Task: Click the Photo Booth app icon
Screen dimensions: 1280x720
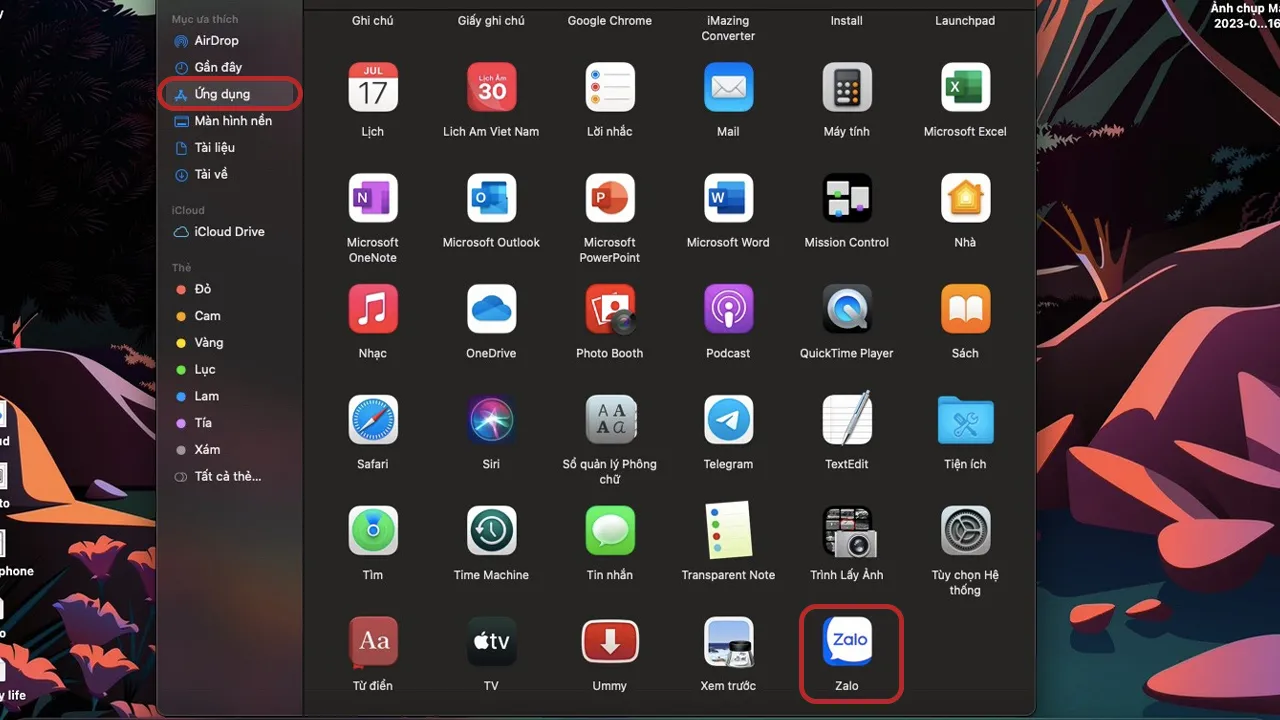Action: [x=610, y=309]
